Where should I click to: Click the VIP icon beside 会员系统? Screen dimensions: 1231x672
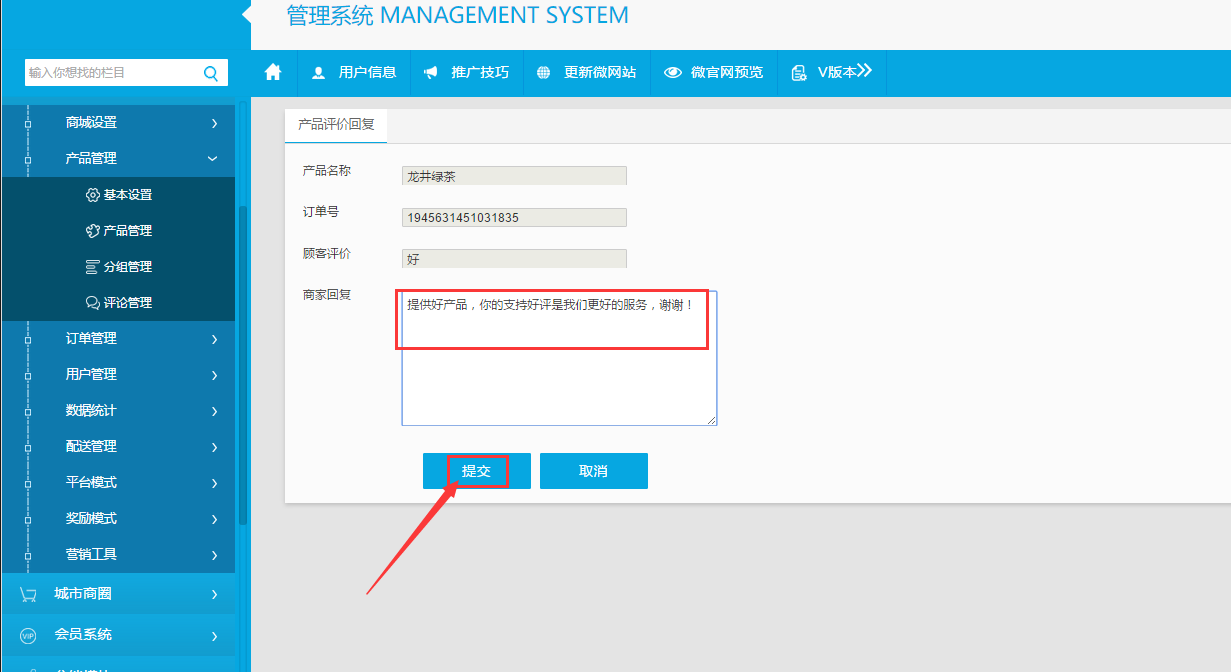click(x=28, y=635)
